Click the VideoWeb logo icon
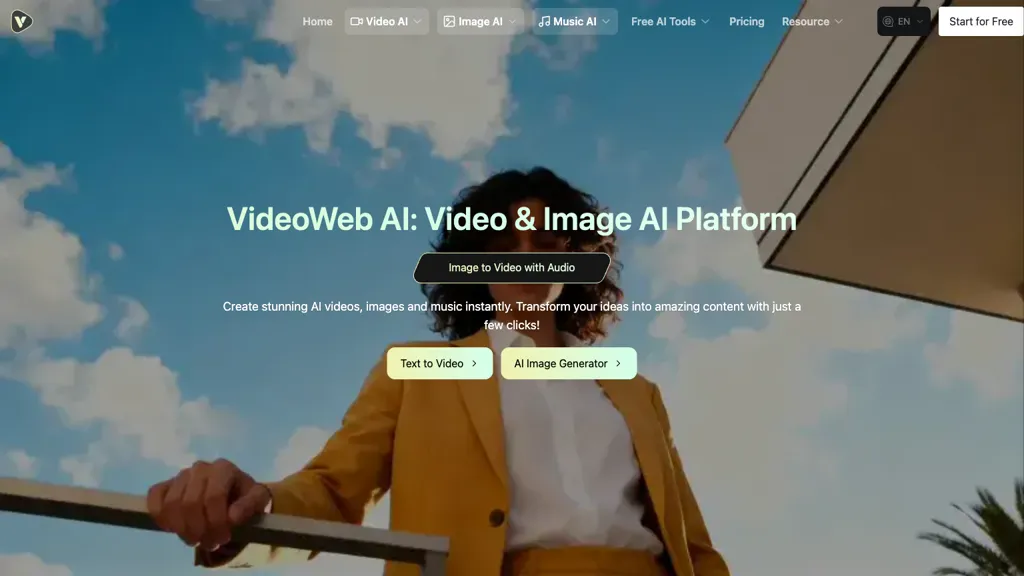The image size is (1024, 576). (21, 20)
